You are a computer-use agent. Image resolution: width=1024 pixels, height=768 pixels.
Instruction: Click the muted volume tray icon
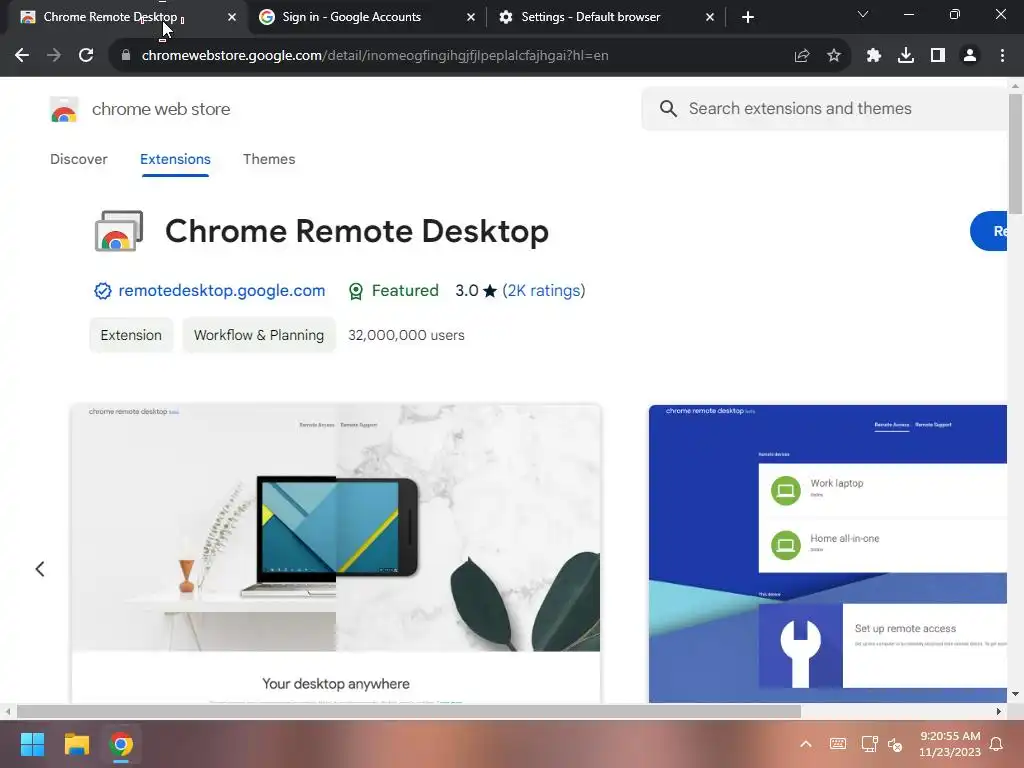(895, 744)
